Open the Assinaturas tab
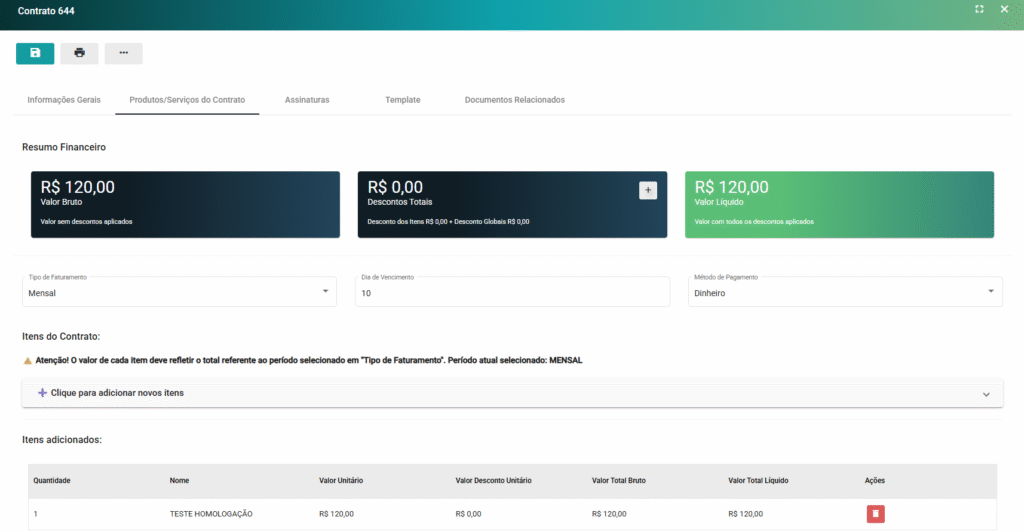 (307, 100)
